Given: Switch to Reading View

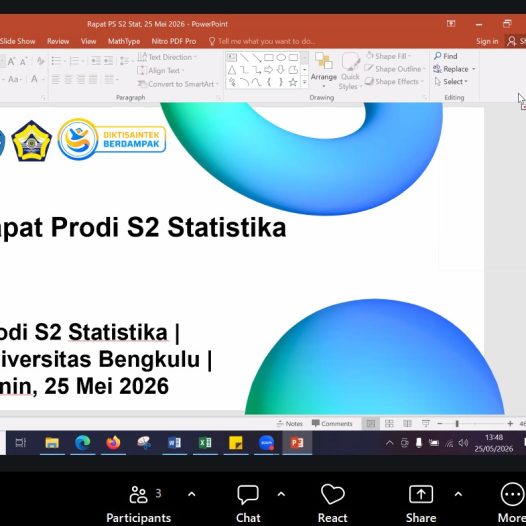Looking at the screenshot, I should point(407,424).
